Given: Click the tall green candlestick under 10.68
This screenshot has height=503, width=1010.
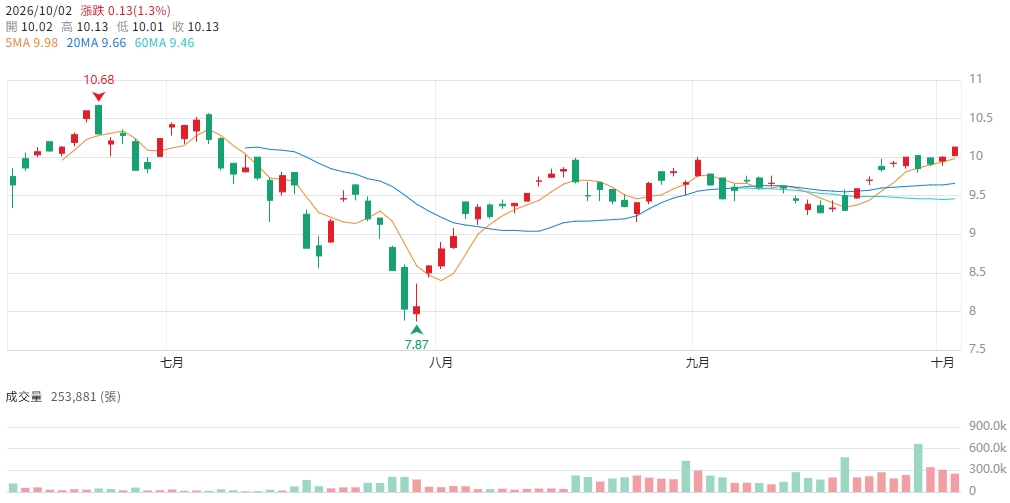Looking at the screenshot, I should click(x=99, y=120).
